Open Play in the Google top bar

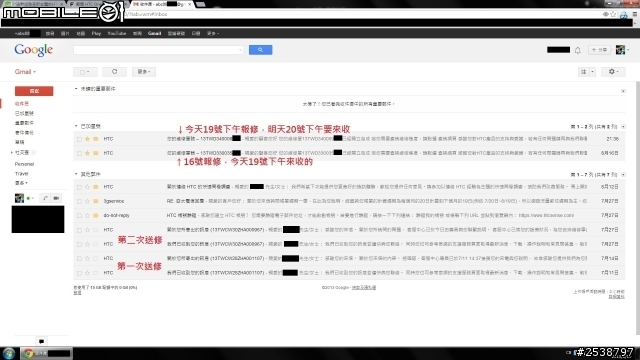click(96, 33)
